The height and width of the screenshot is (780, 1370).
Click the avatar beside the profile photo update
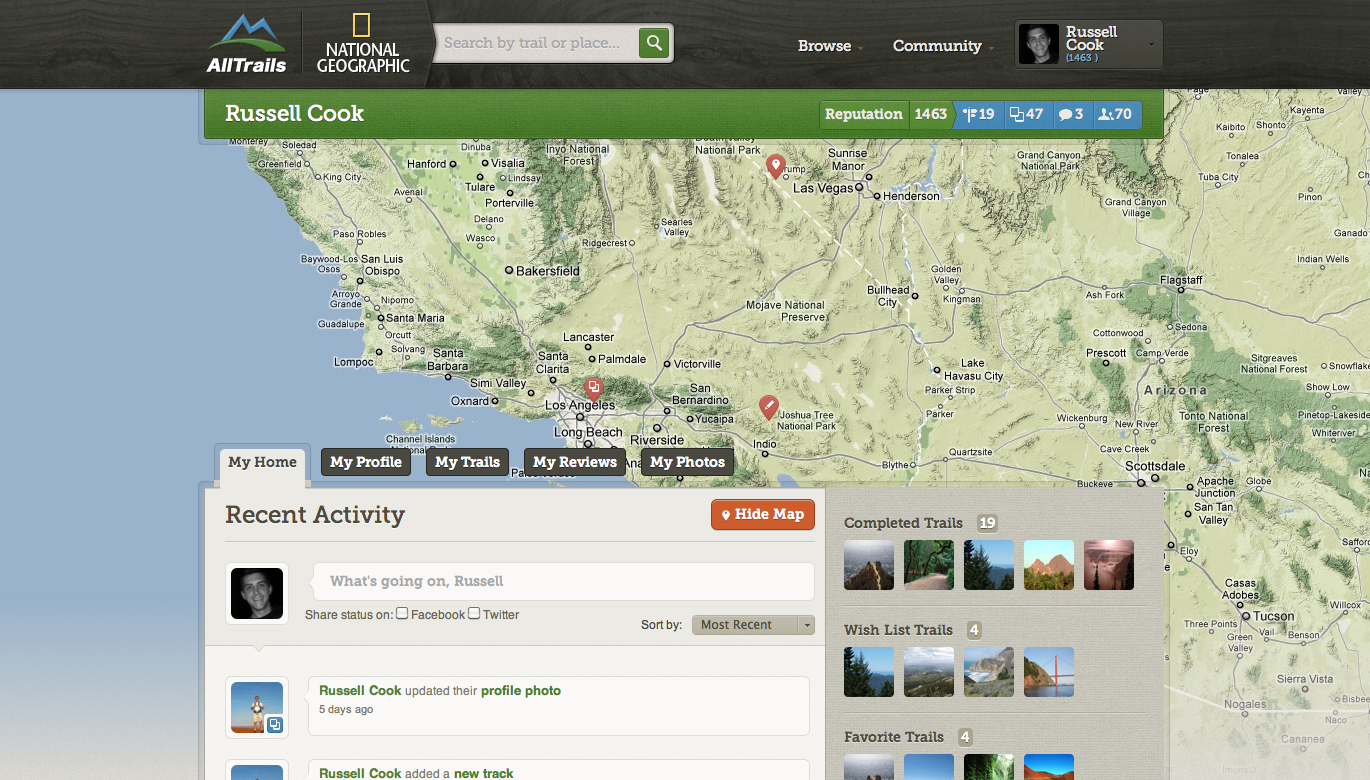pyautogui.click(x=257, y=708)
